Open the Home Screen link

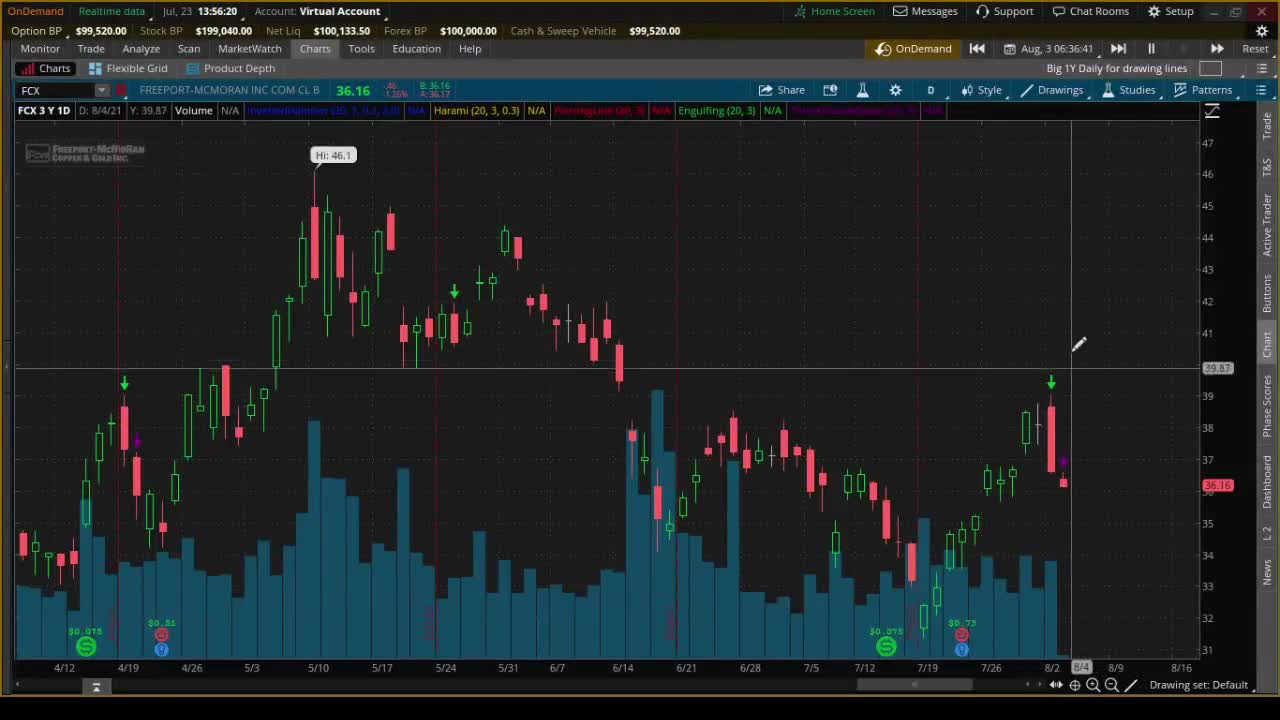(x=834, y=11)
